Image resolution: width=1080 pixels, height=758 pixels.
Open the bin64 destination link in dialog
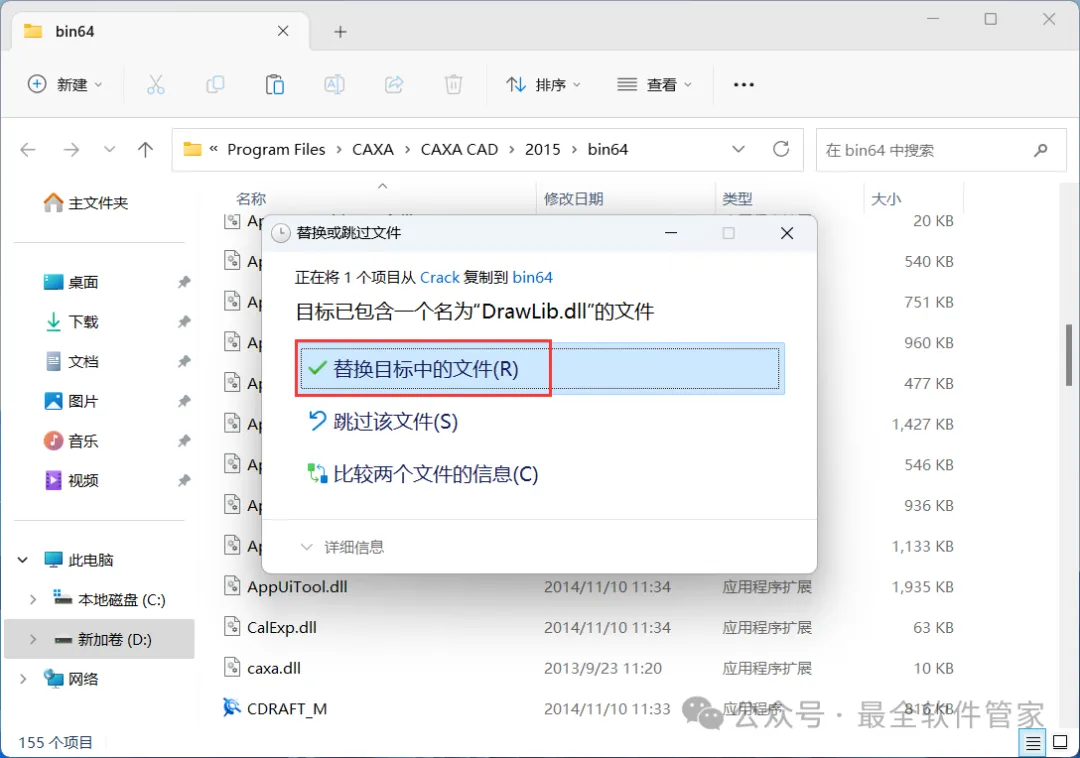click(x=532, y=277)
